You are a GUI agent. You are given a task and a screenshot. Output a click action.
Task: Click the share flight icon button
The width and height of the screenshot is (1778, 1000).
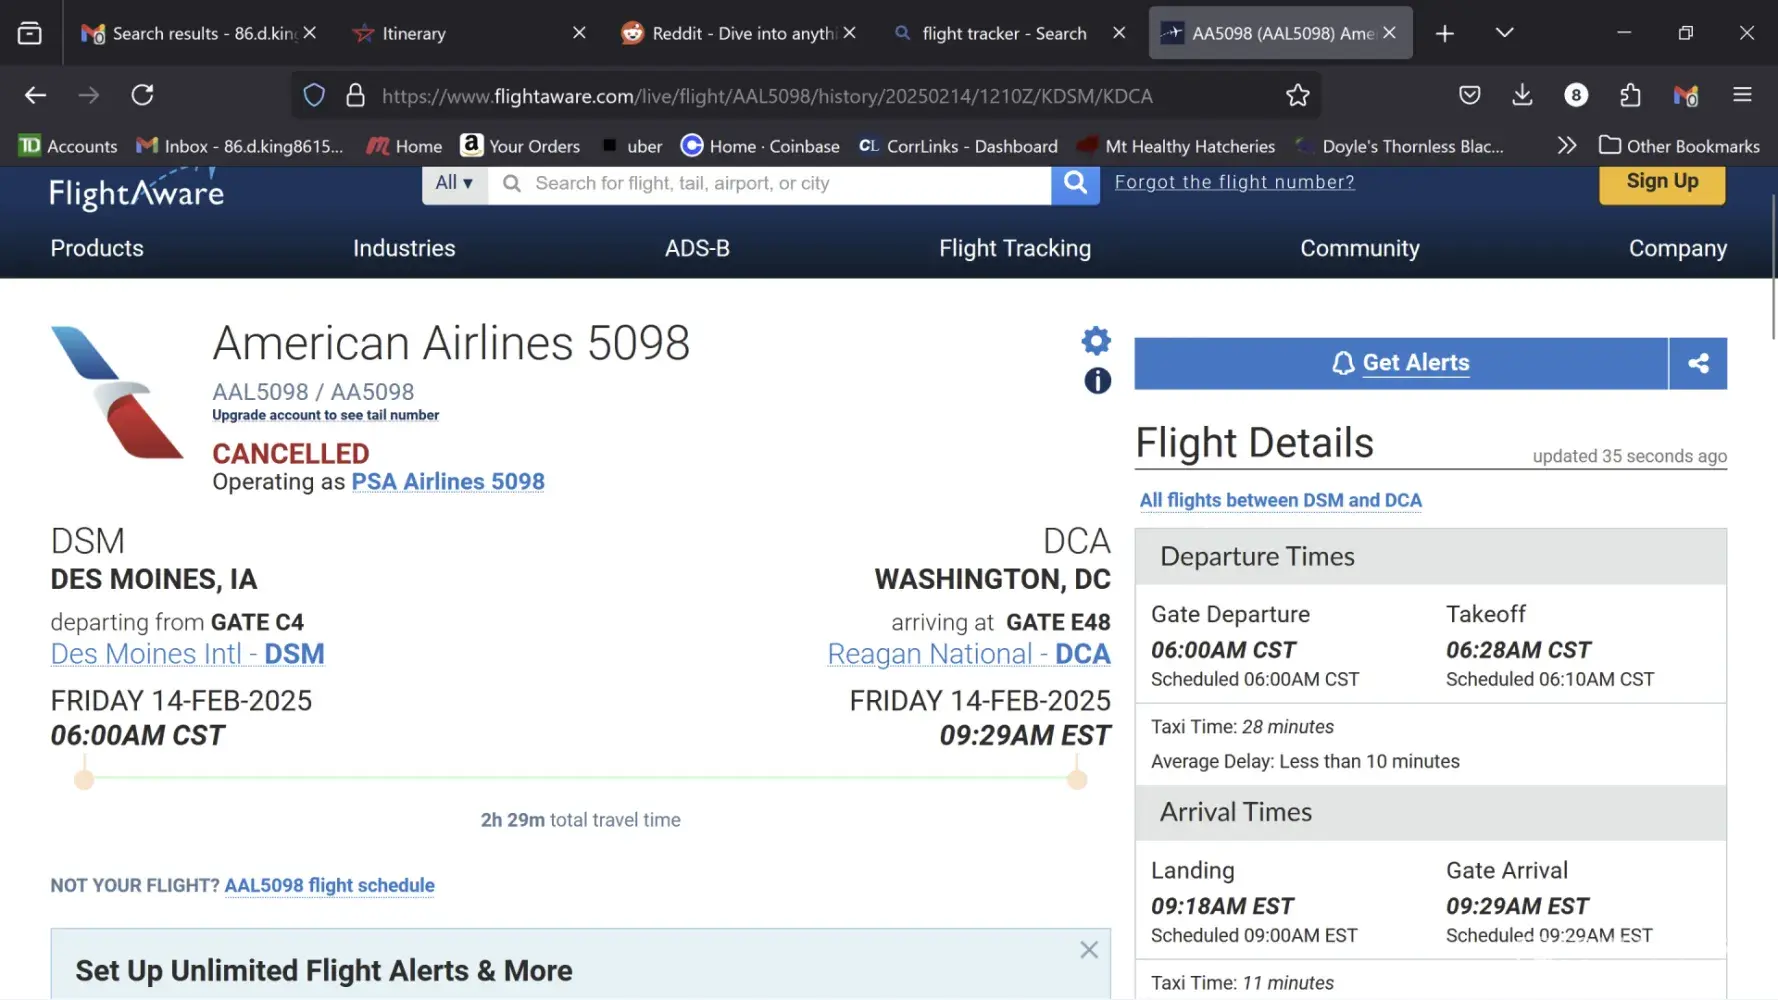coord(1697,363)
